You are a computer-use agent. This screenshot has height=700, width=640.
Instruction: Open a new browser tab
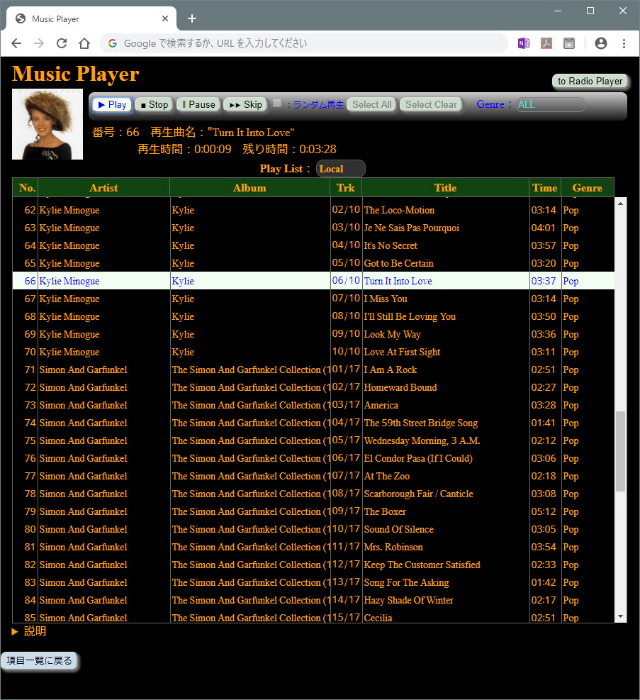[192, 18]
